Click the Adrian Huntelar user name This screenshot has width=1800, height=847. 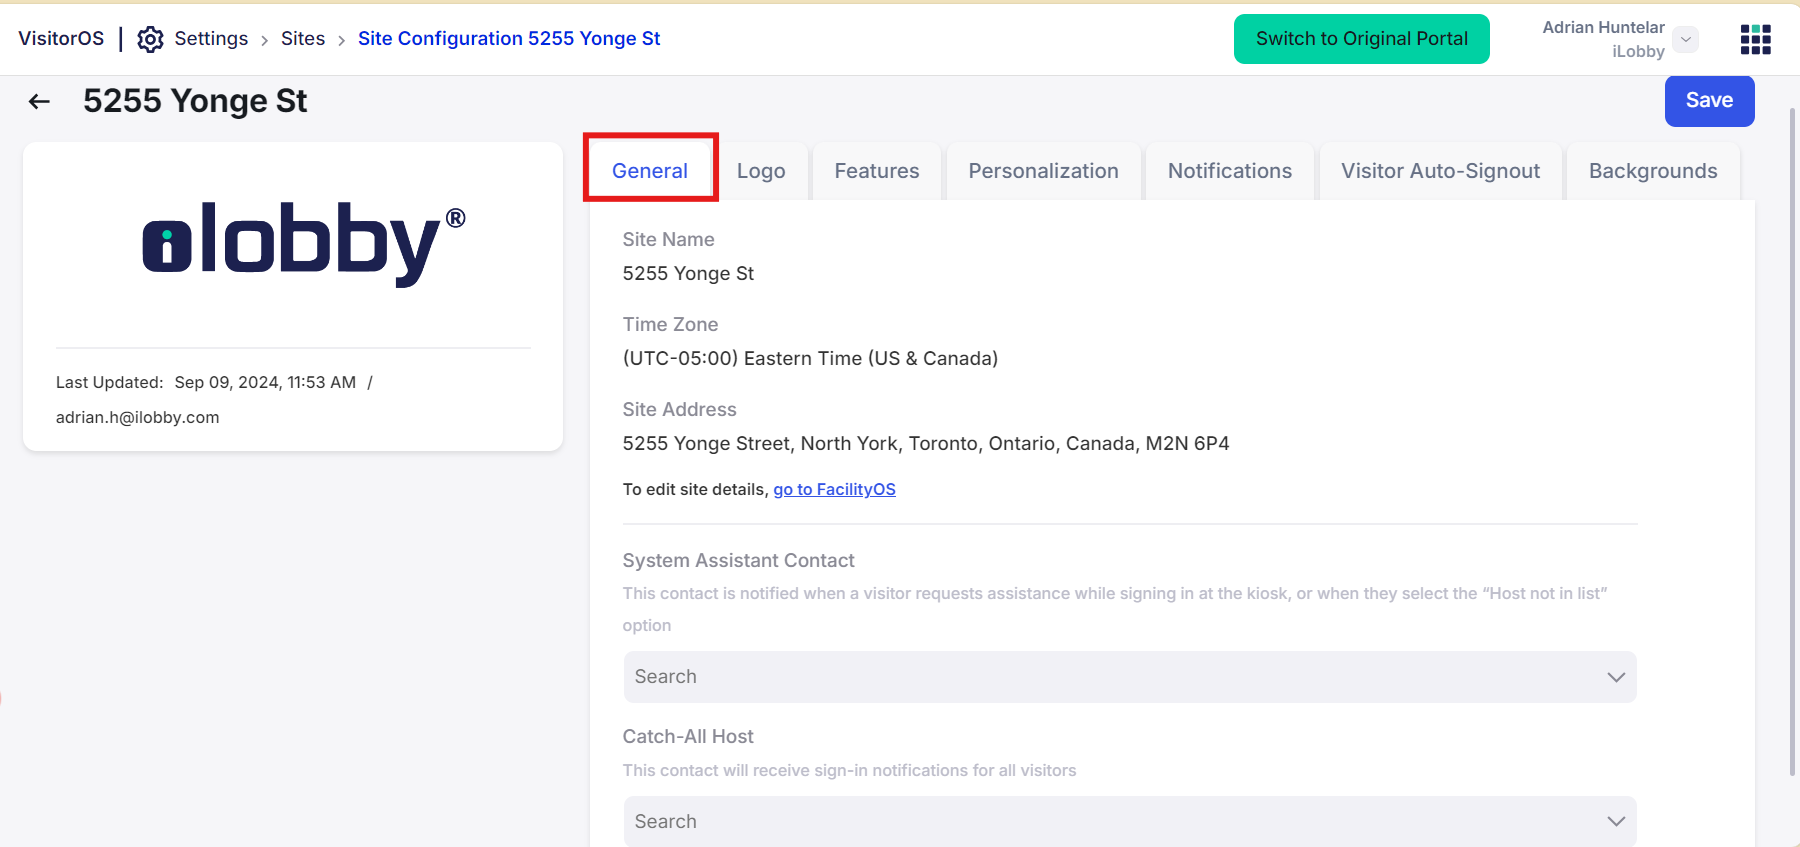click(1603, 28)
